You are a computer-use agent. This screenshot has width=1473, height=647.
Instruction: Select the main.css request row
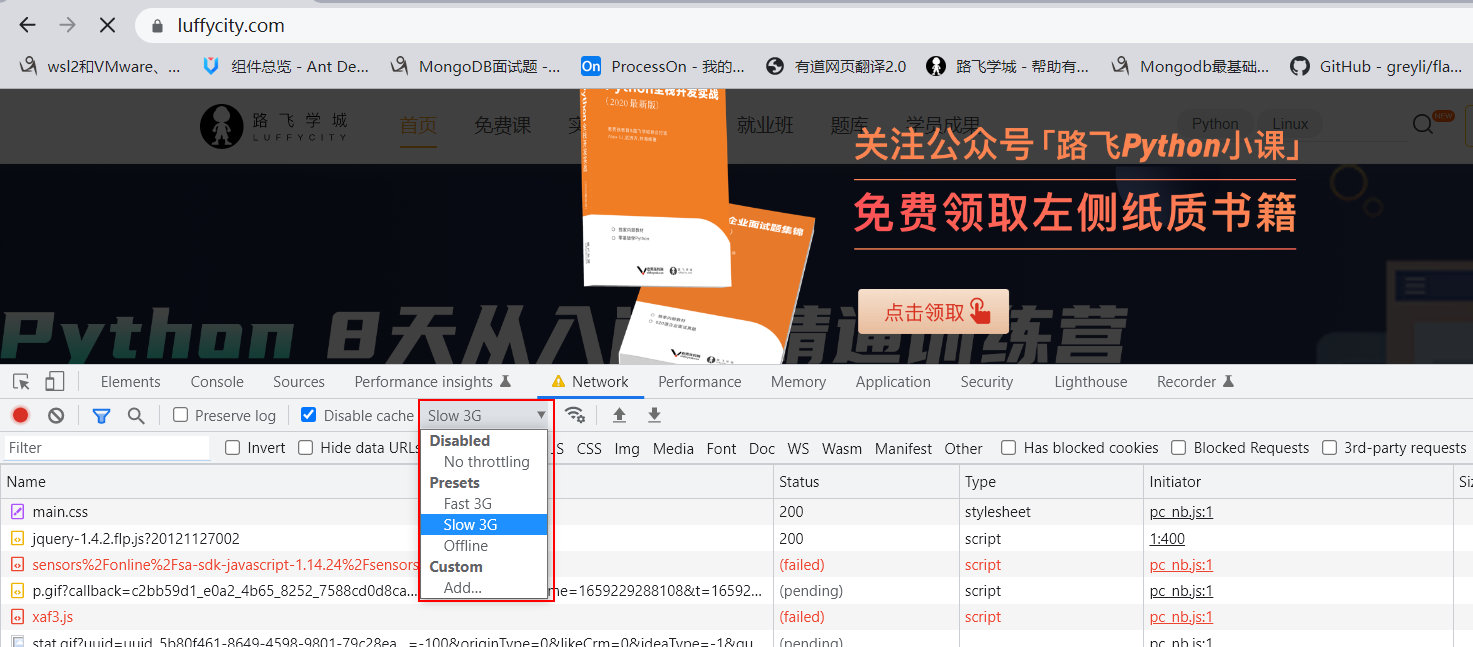(x=736, y=512)
